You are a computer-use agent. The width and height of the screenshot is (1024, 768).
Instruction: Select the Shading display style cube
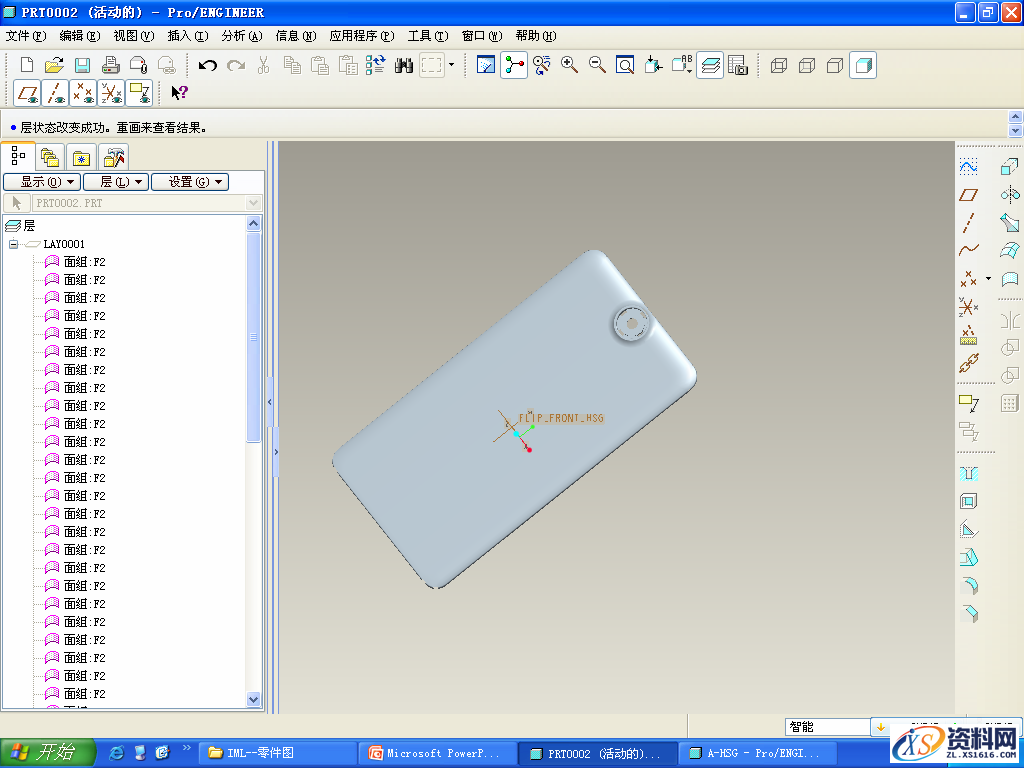pyautogui.click(x=863, y=65)
